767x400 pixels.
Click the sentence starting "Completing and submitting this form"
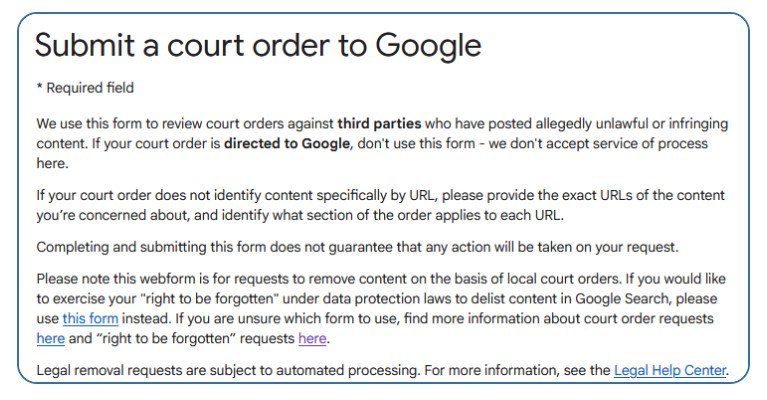(x=358, y=247)
